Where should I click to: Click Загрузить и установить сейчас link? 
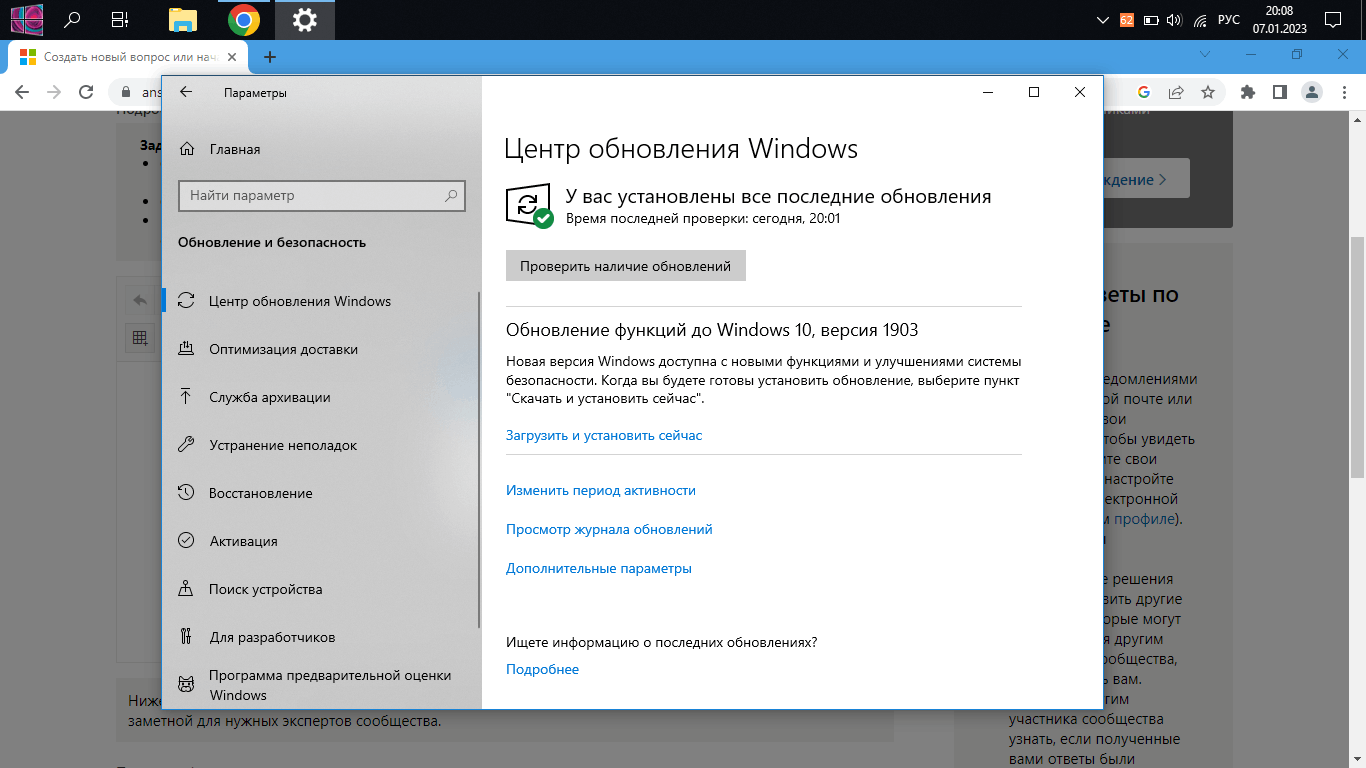tap(604, 435)
